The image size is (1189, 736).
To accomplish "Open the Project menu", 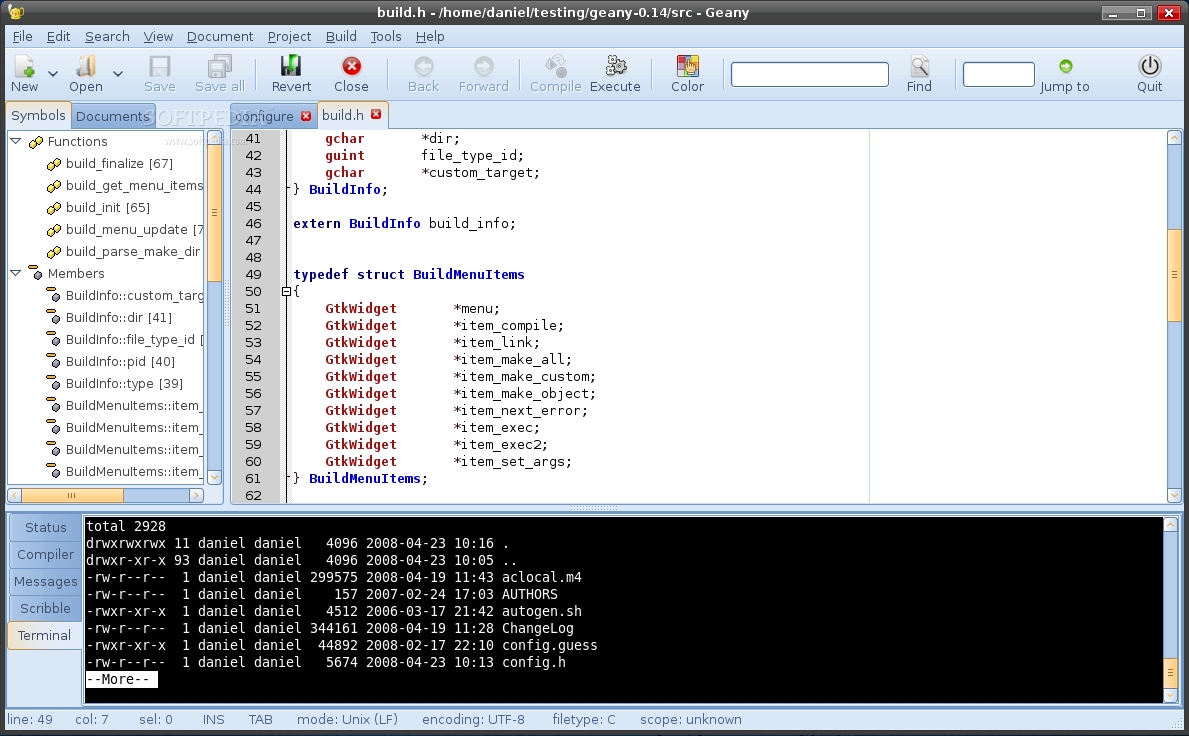I will pyautogui.click(x=289, y=36).
